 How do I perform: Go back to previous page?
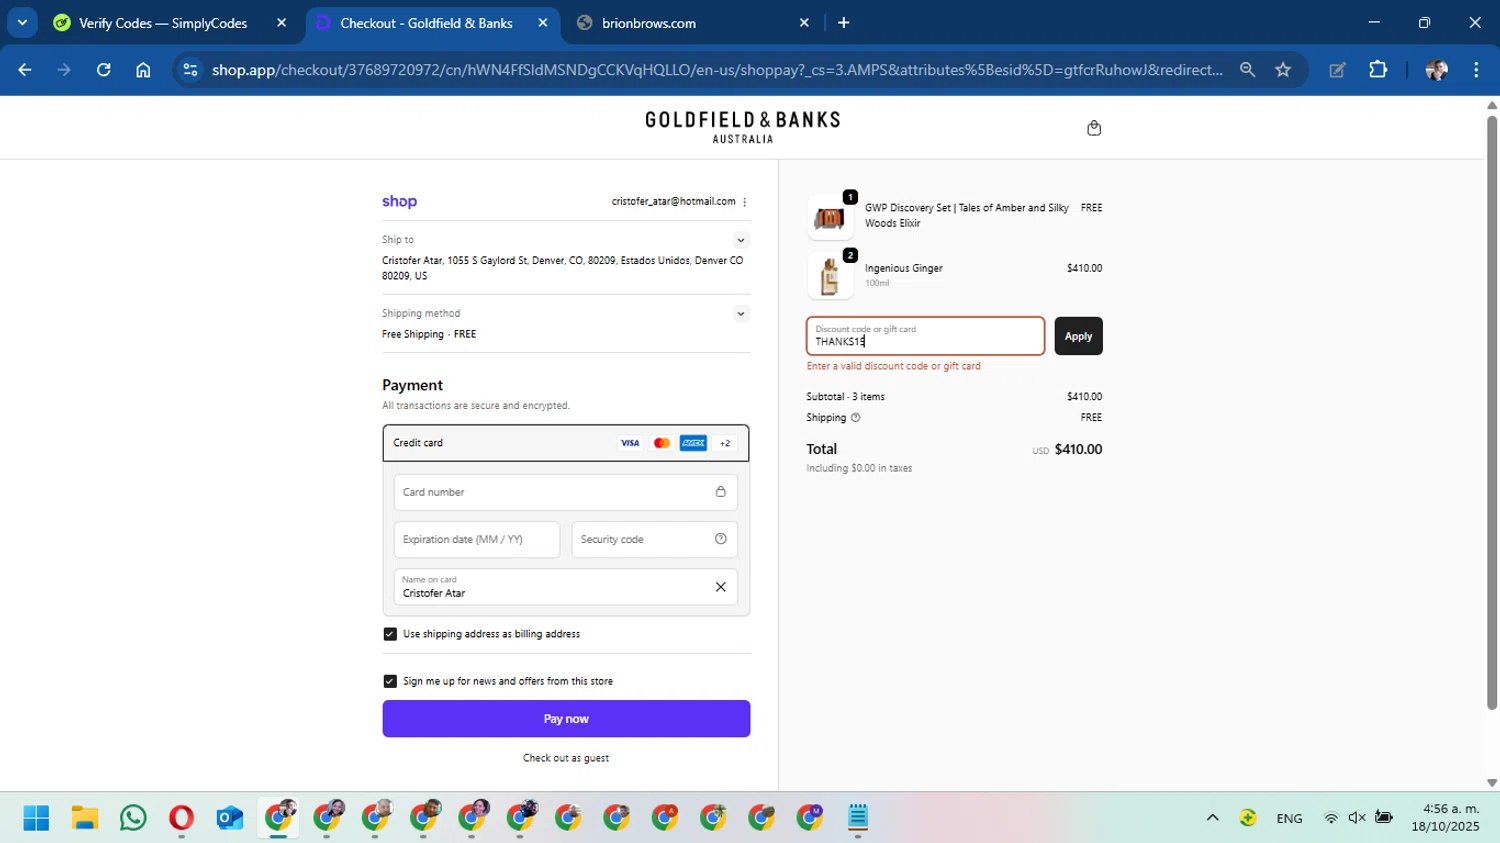tap(25, 70)
